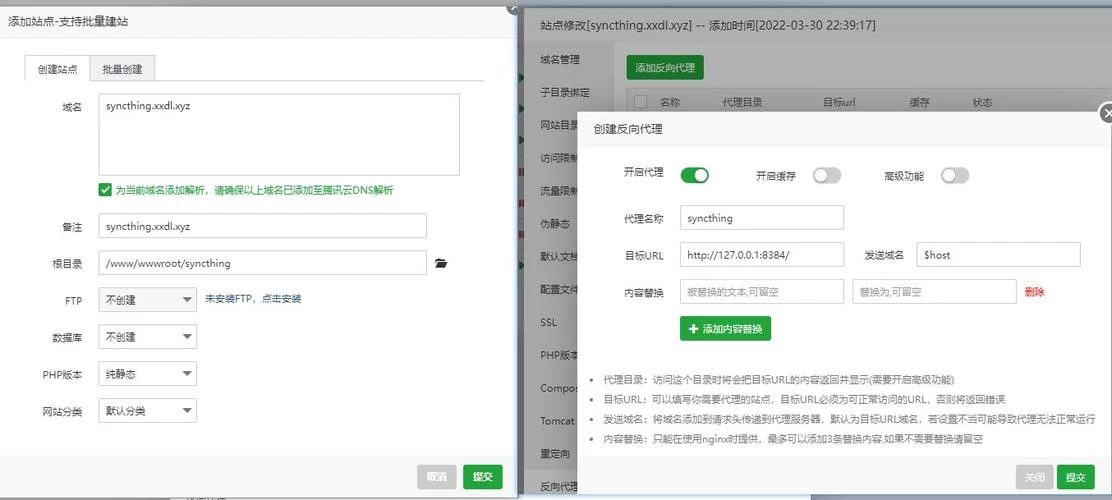Switch to the 批量创建 tab
The height and width of the screenshot is (500, 1112).
tap(122, 69)
